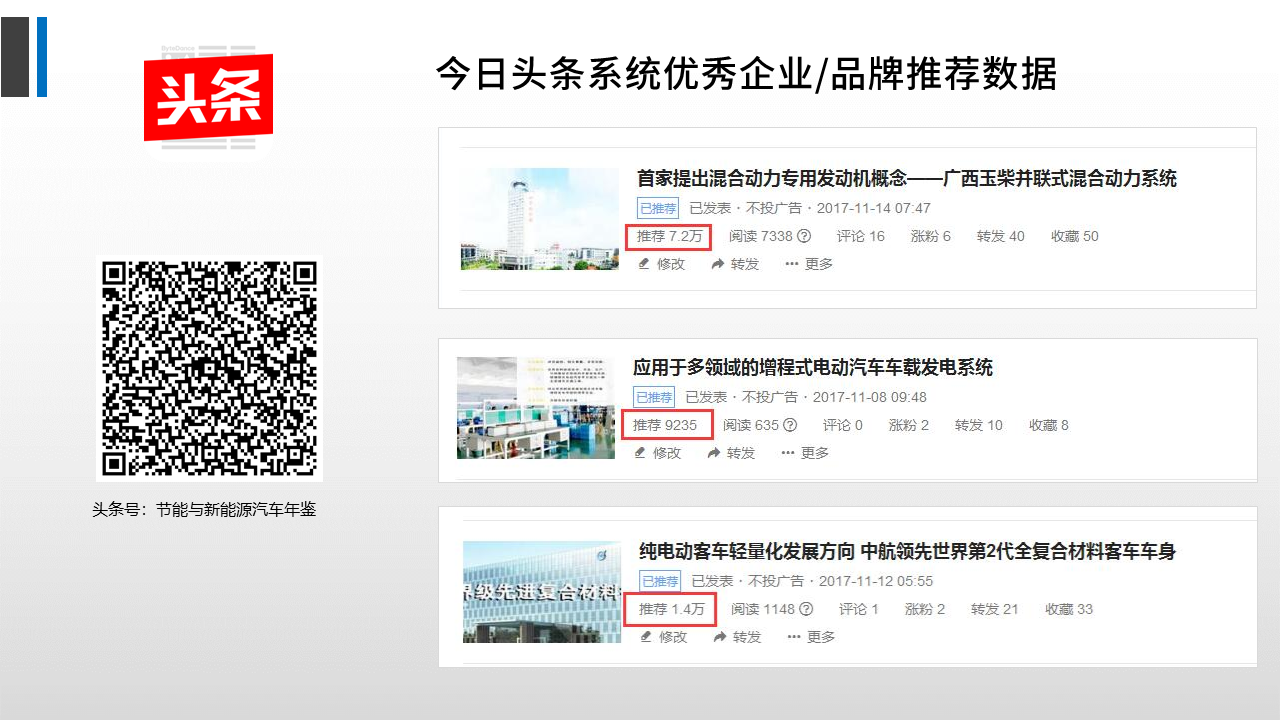
Task: Click 收藏 33 count
Action: click(1070, 609)
